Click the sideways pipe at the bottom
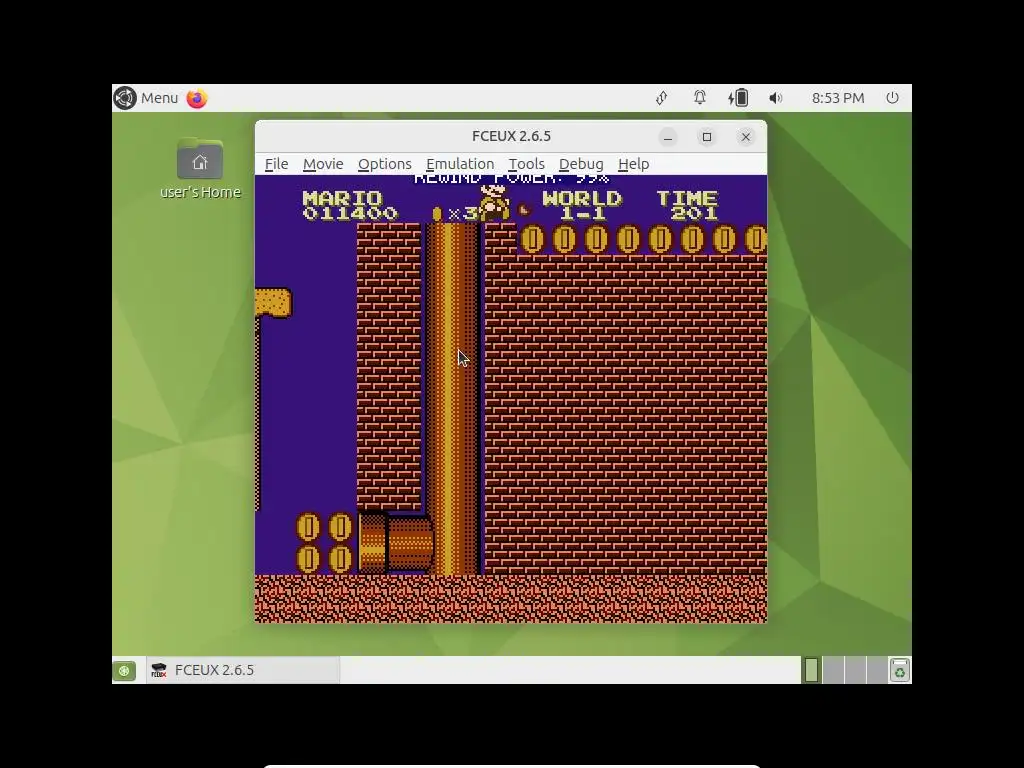Screen dimensions: 1024x768 coord(396,543)
